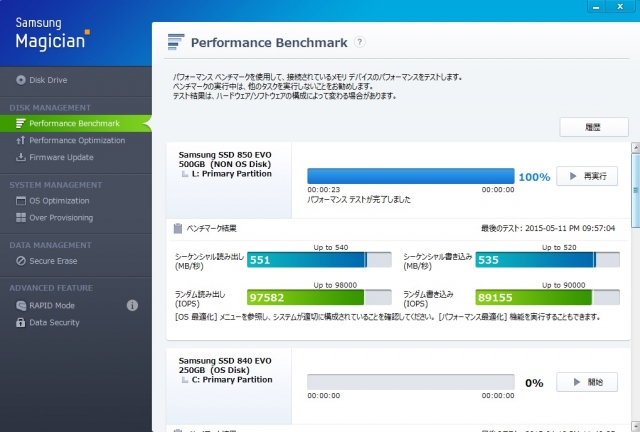Click the Performance Benchmark bars icon in sidebar
This screenshot has width=640, height=432.
pyautogui.click(x=21, y=123)
